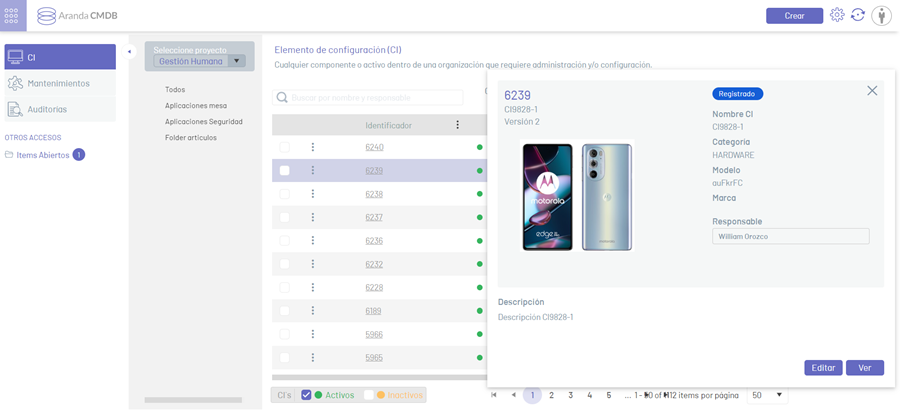Open row actions menu for 6228
The width and height of the screenshot is (900, 412).
pos(312,287)
